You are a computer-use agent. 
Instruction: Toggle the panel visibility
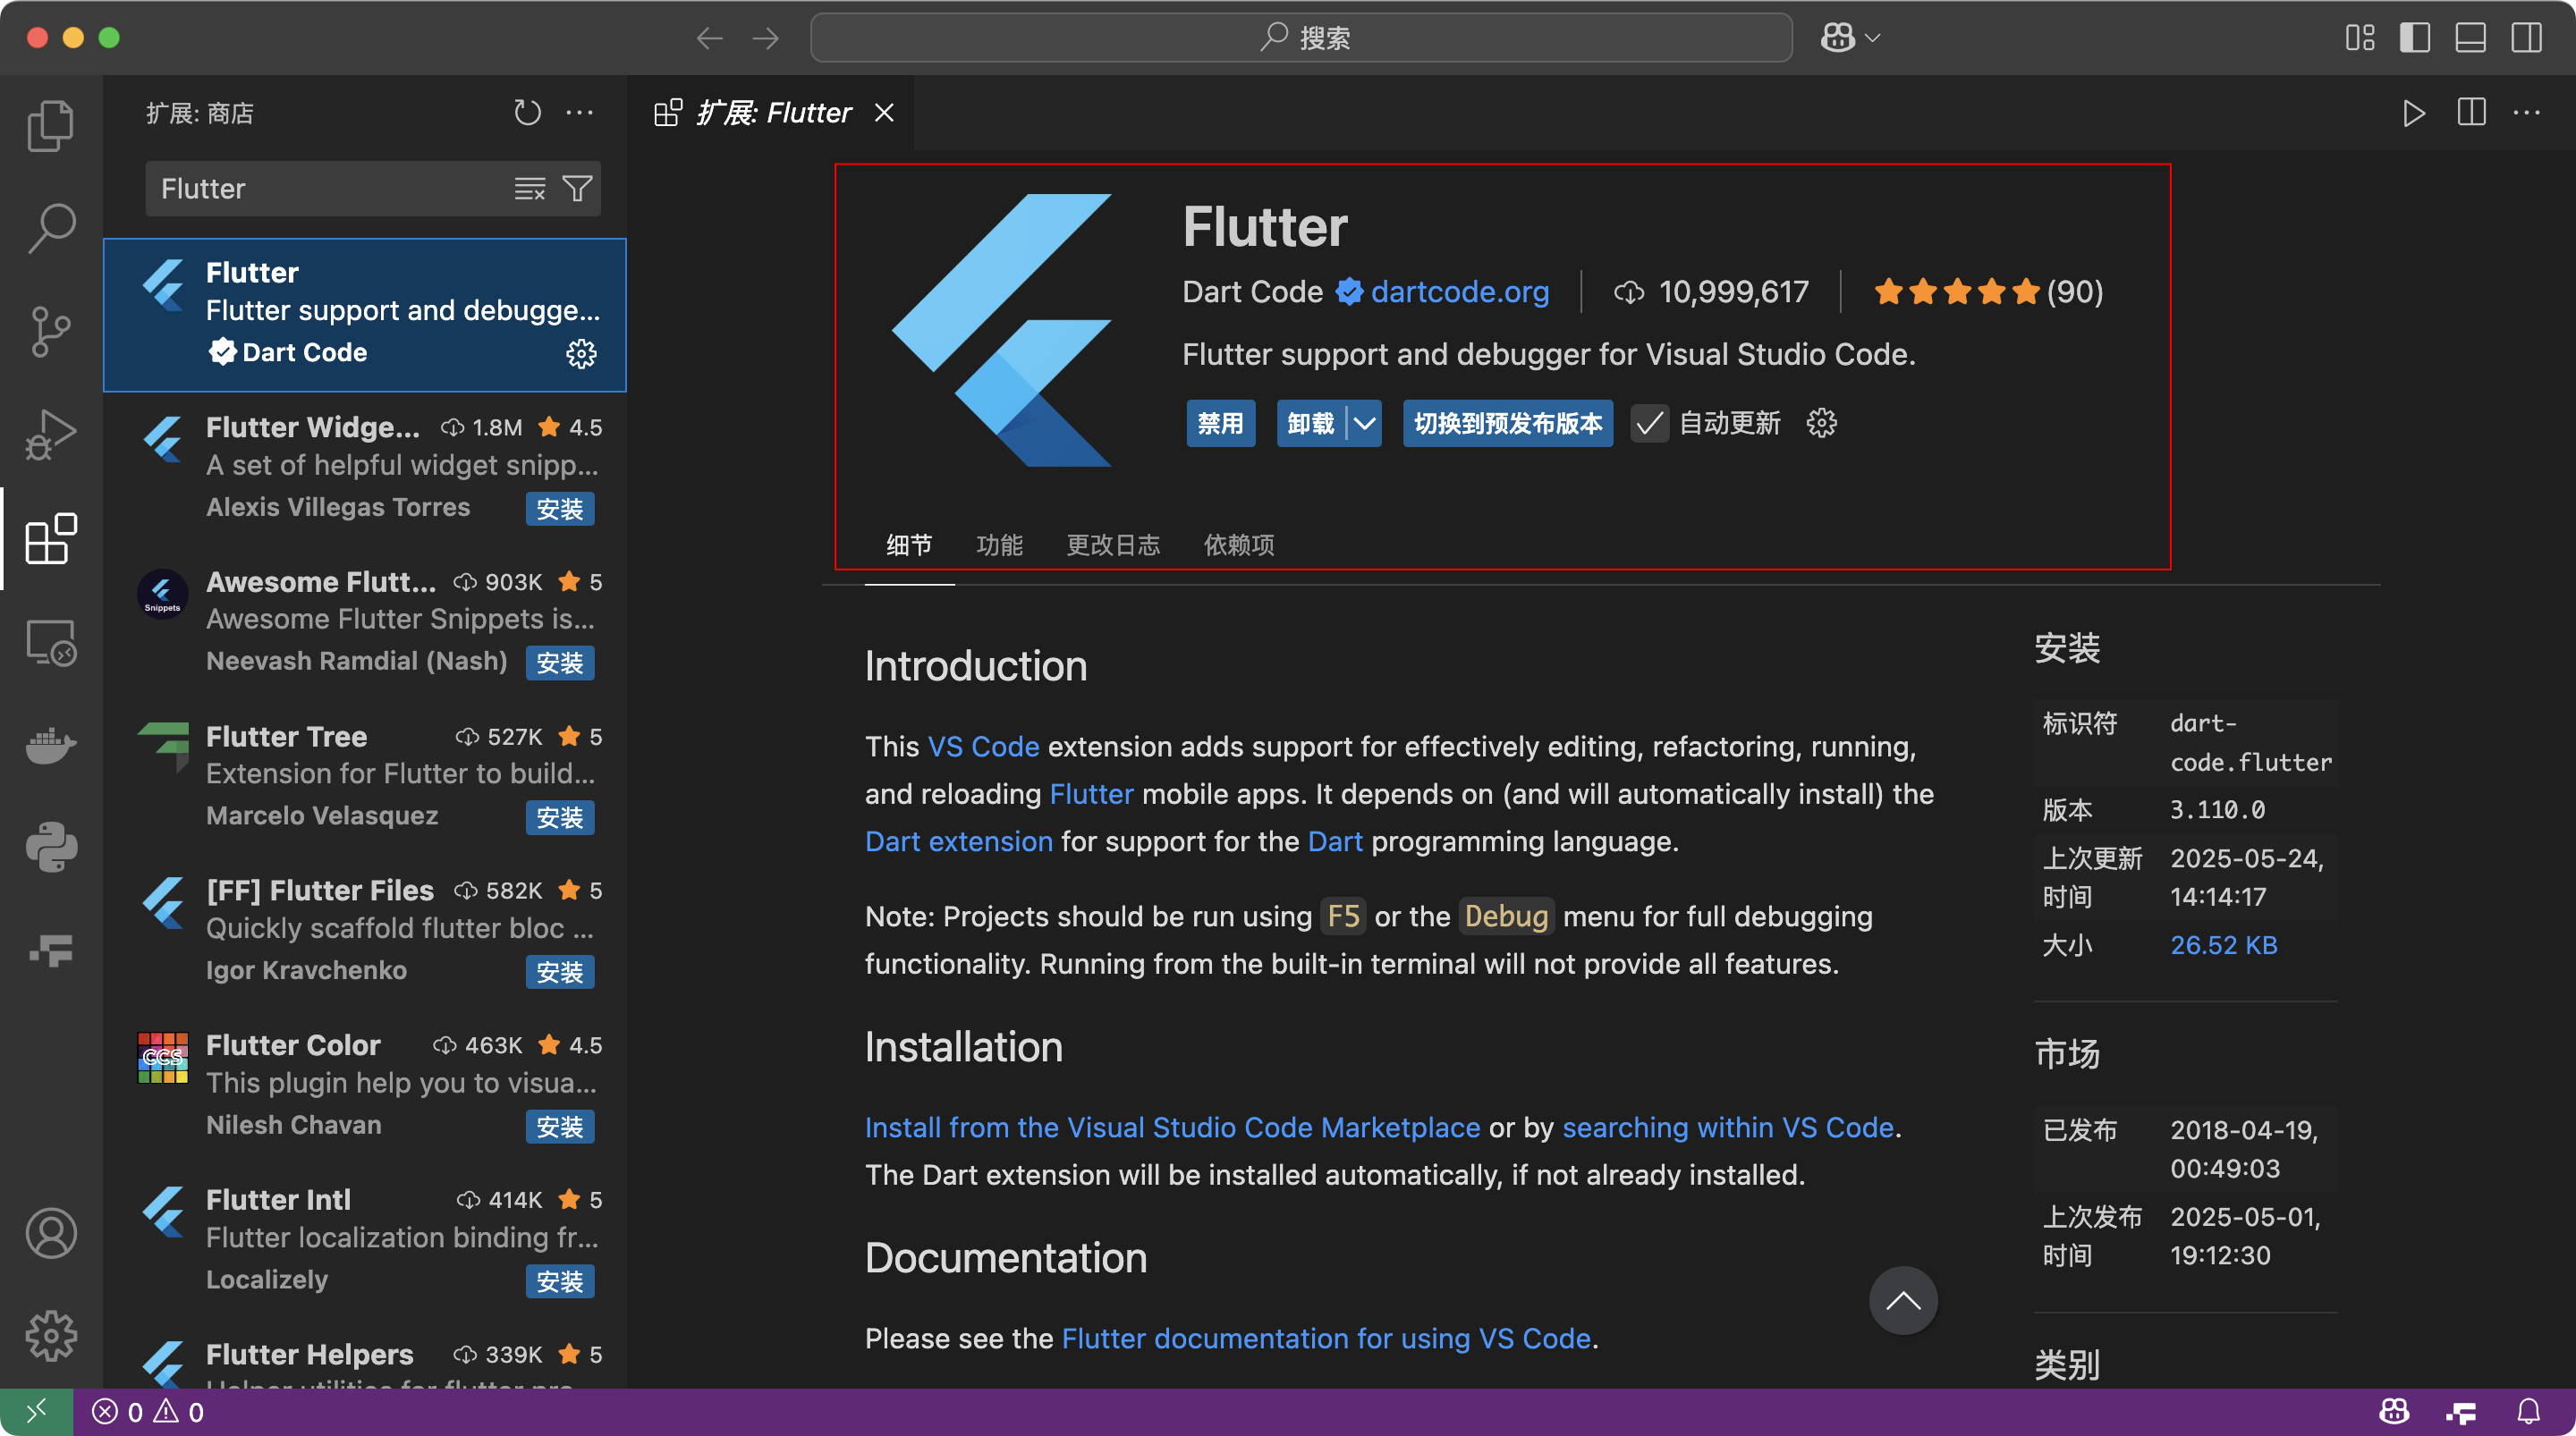point(2470,38)
